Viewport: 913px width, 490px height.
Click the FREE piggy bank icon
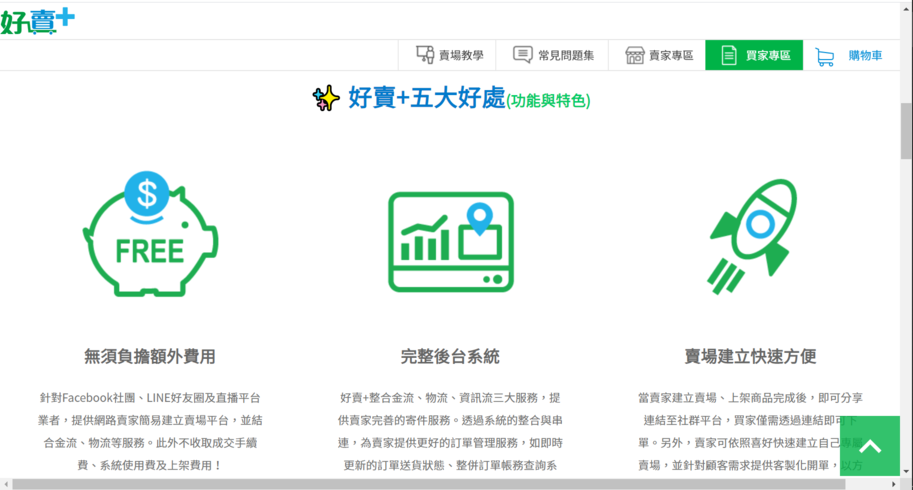150,235
